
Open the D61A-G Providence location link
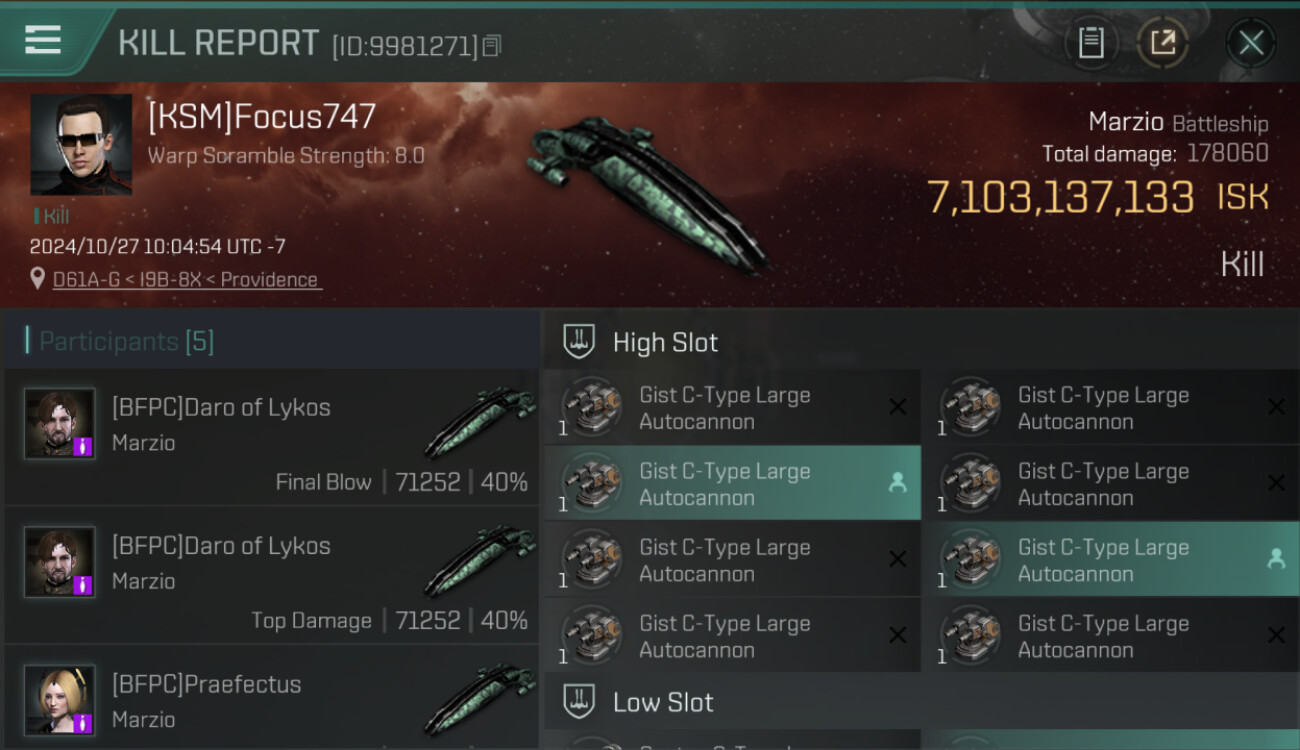pos(186,280)
